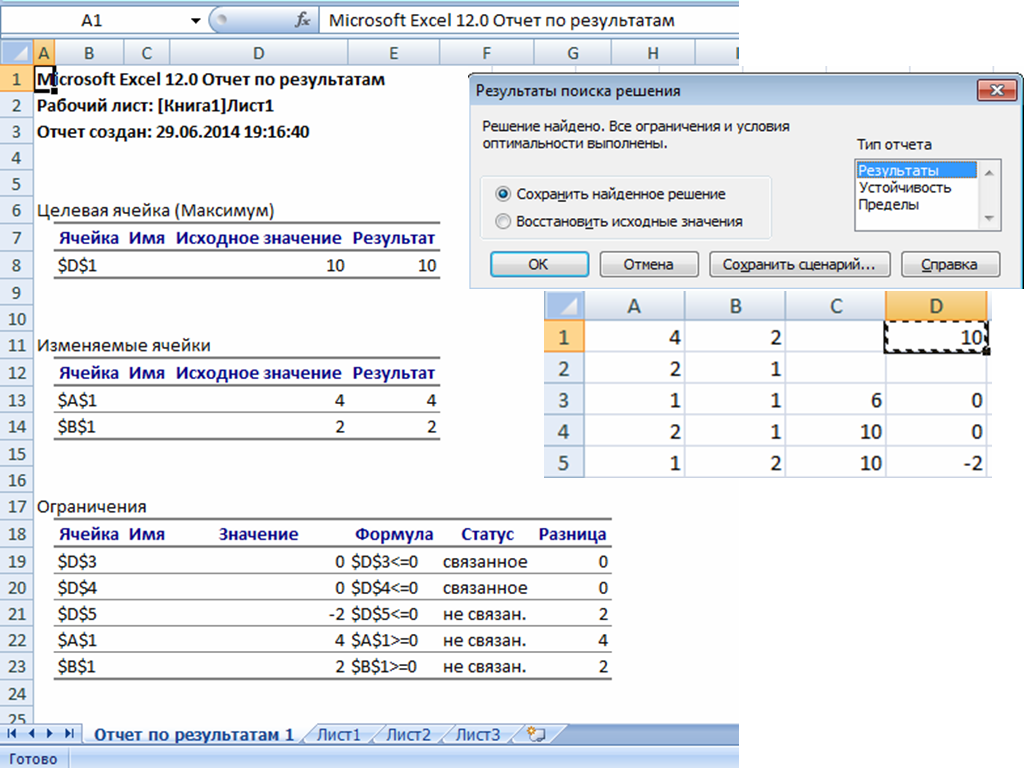Switch to the Отчет по результатам 1 tab
Viewport: 1024px width, 768px height.
[x=194, y=735]
